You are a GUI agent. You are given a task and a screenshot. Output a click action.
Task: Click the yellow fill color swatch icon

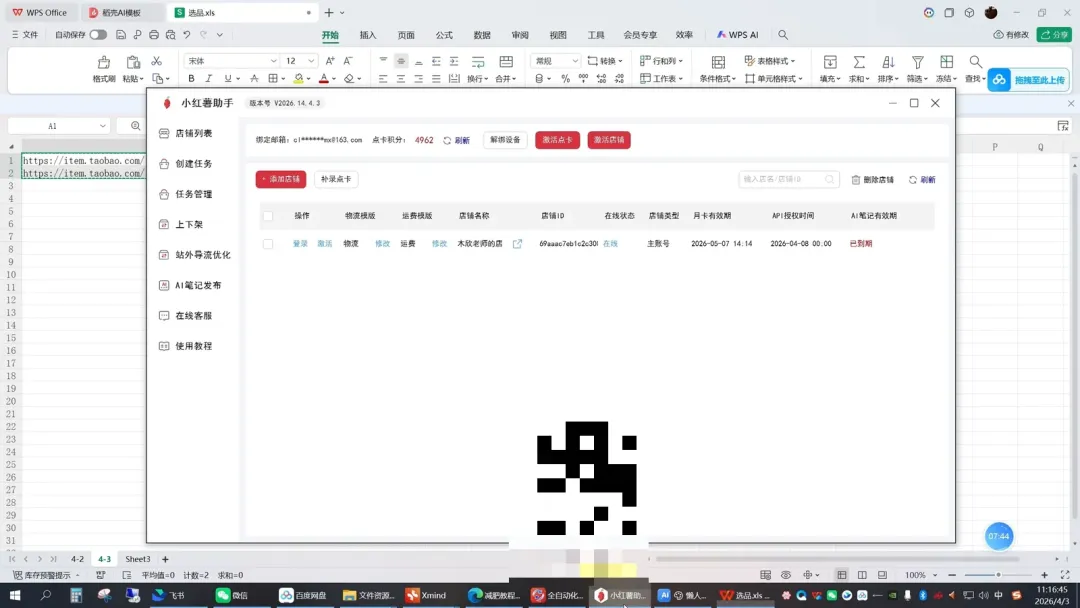click(x=298, y=78)
